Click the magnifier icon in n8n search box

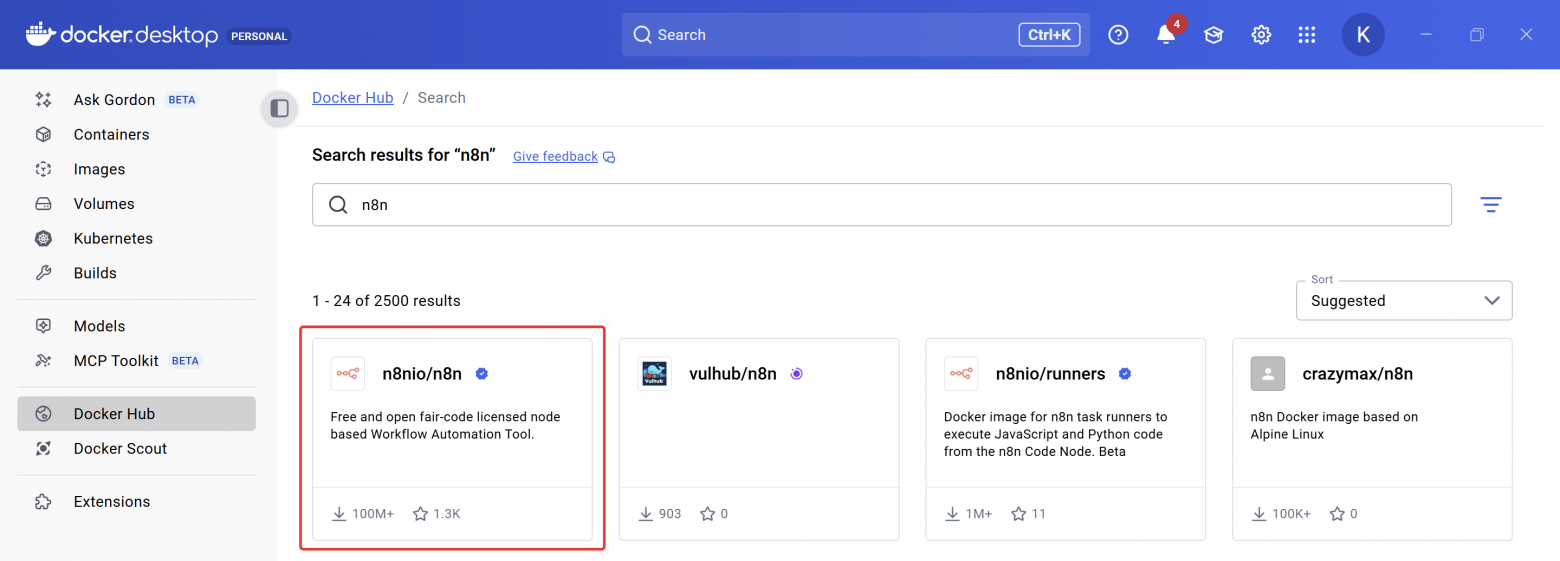pyautogui.click(x=338, y=205)
